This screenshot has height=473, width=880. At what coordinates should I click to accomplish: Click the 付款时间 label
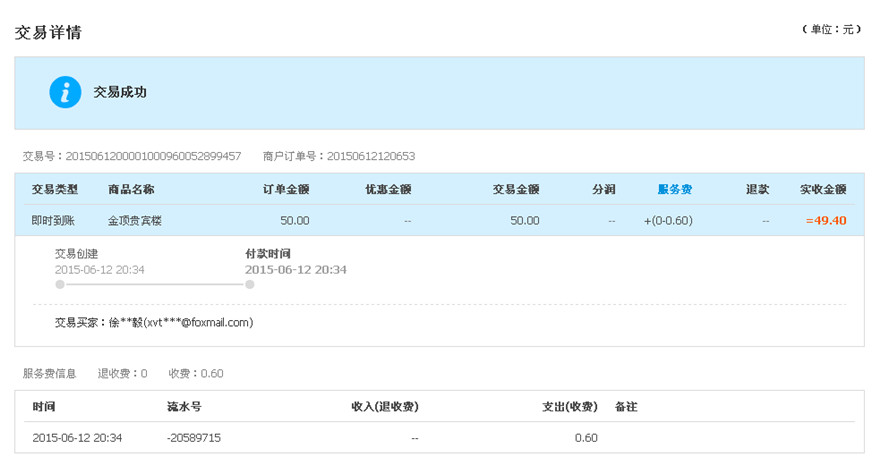click(x=268, y=254)
